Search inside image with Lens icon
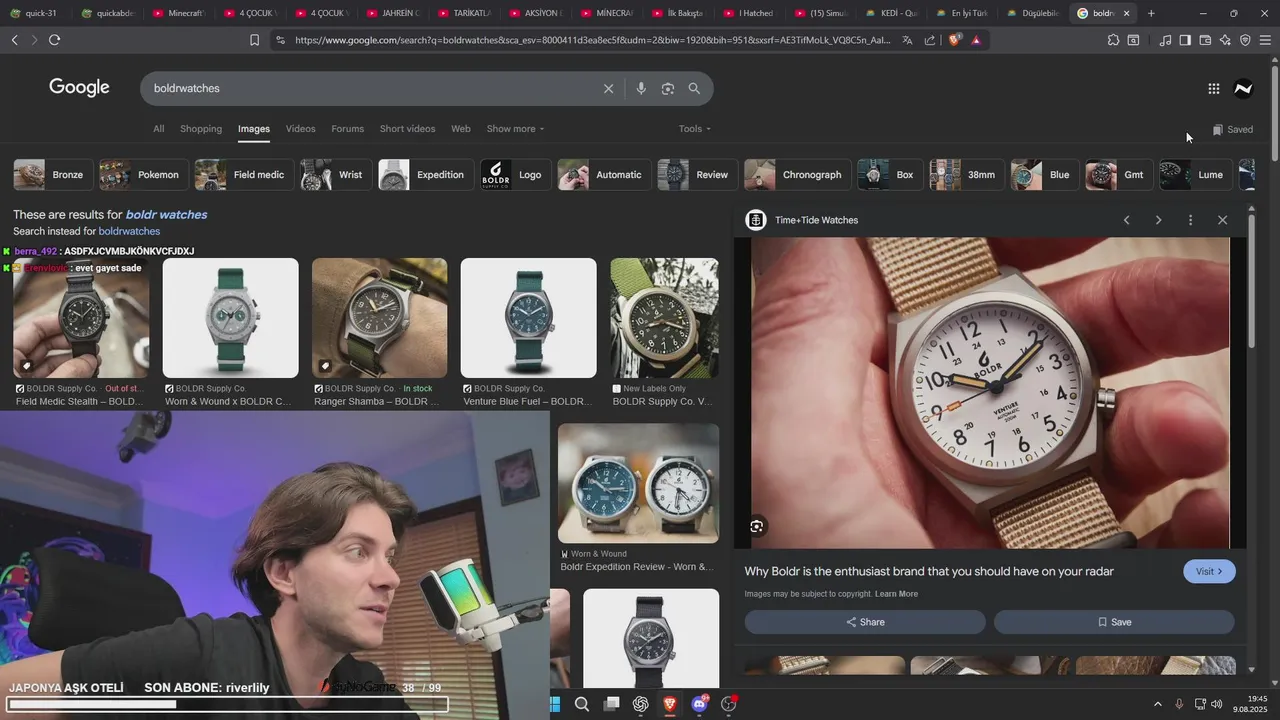1280x720 pixels. (757, 526)
